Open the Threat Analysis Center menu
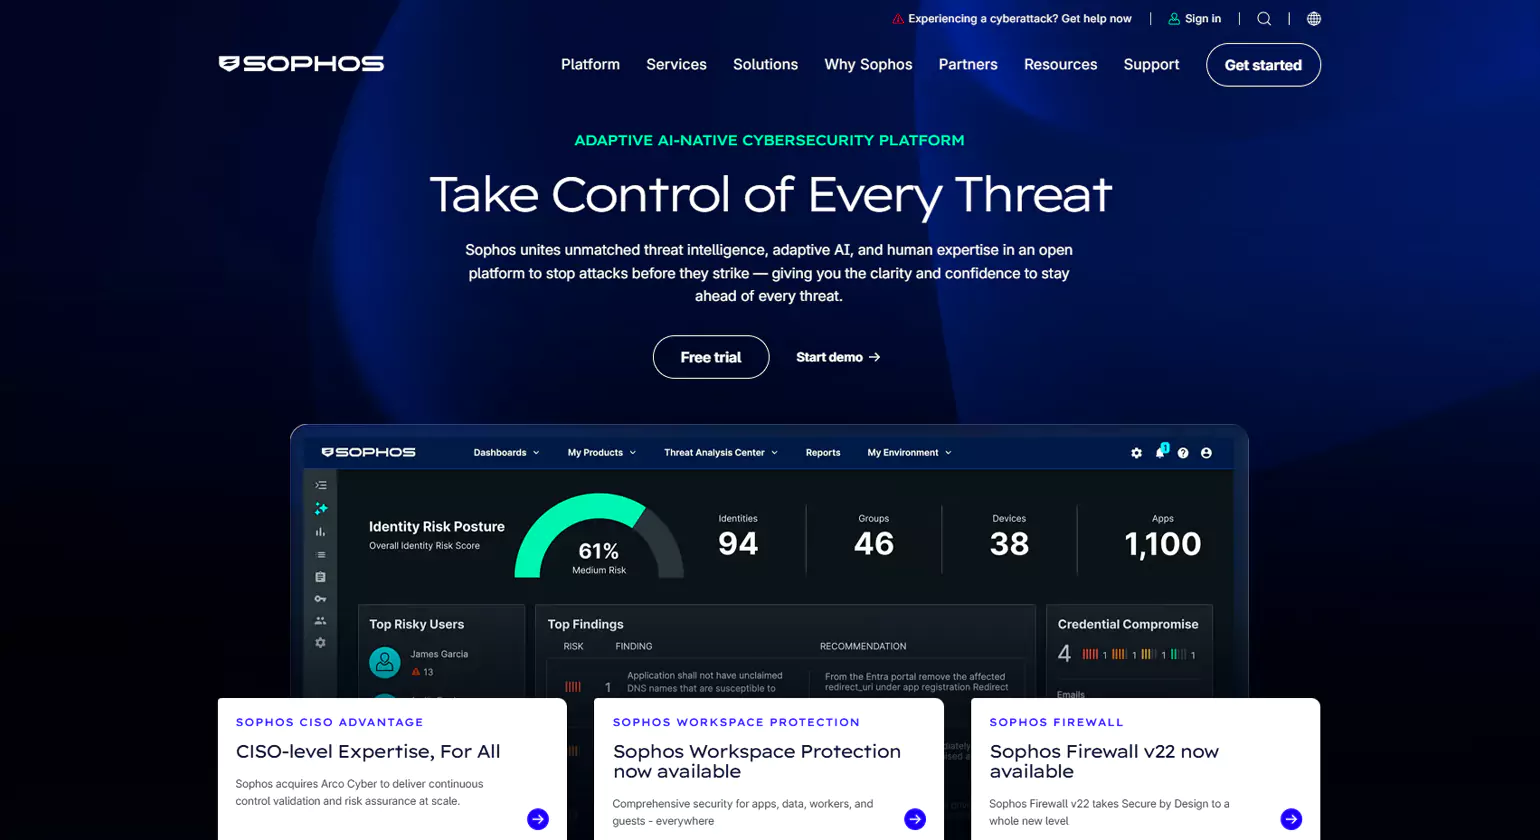Viewport: 1540px width, 840px height. (x=720, y=452)
